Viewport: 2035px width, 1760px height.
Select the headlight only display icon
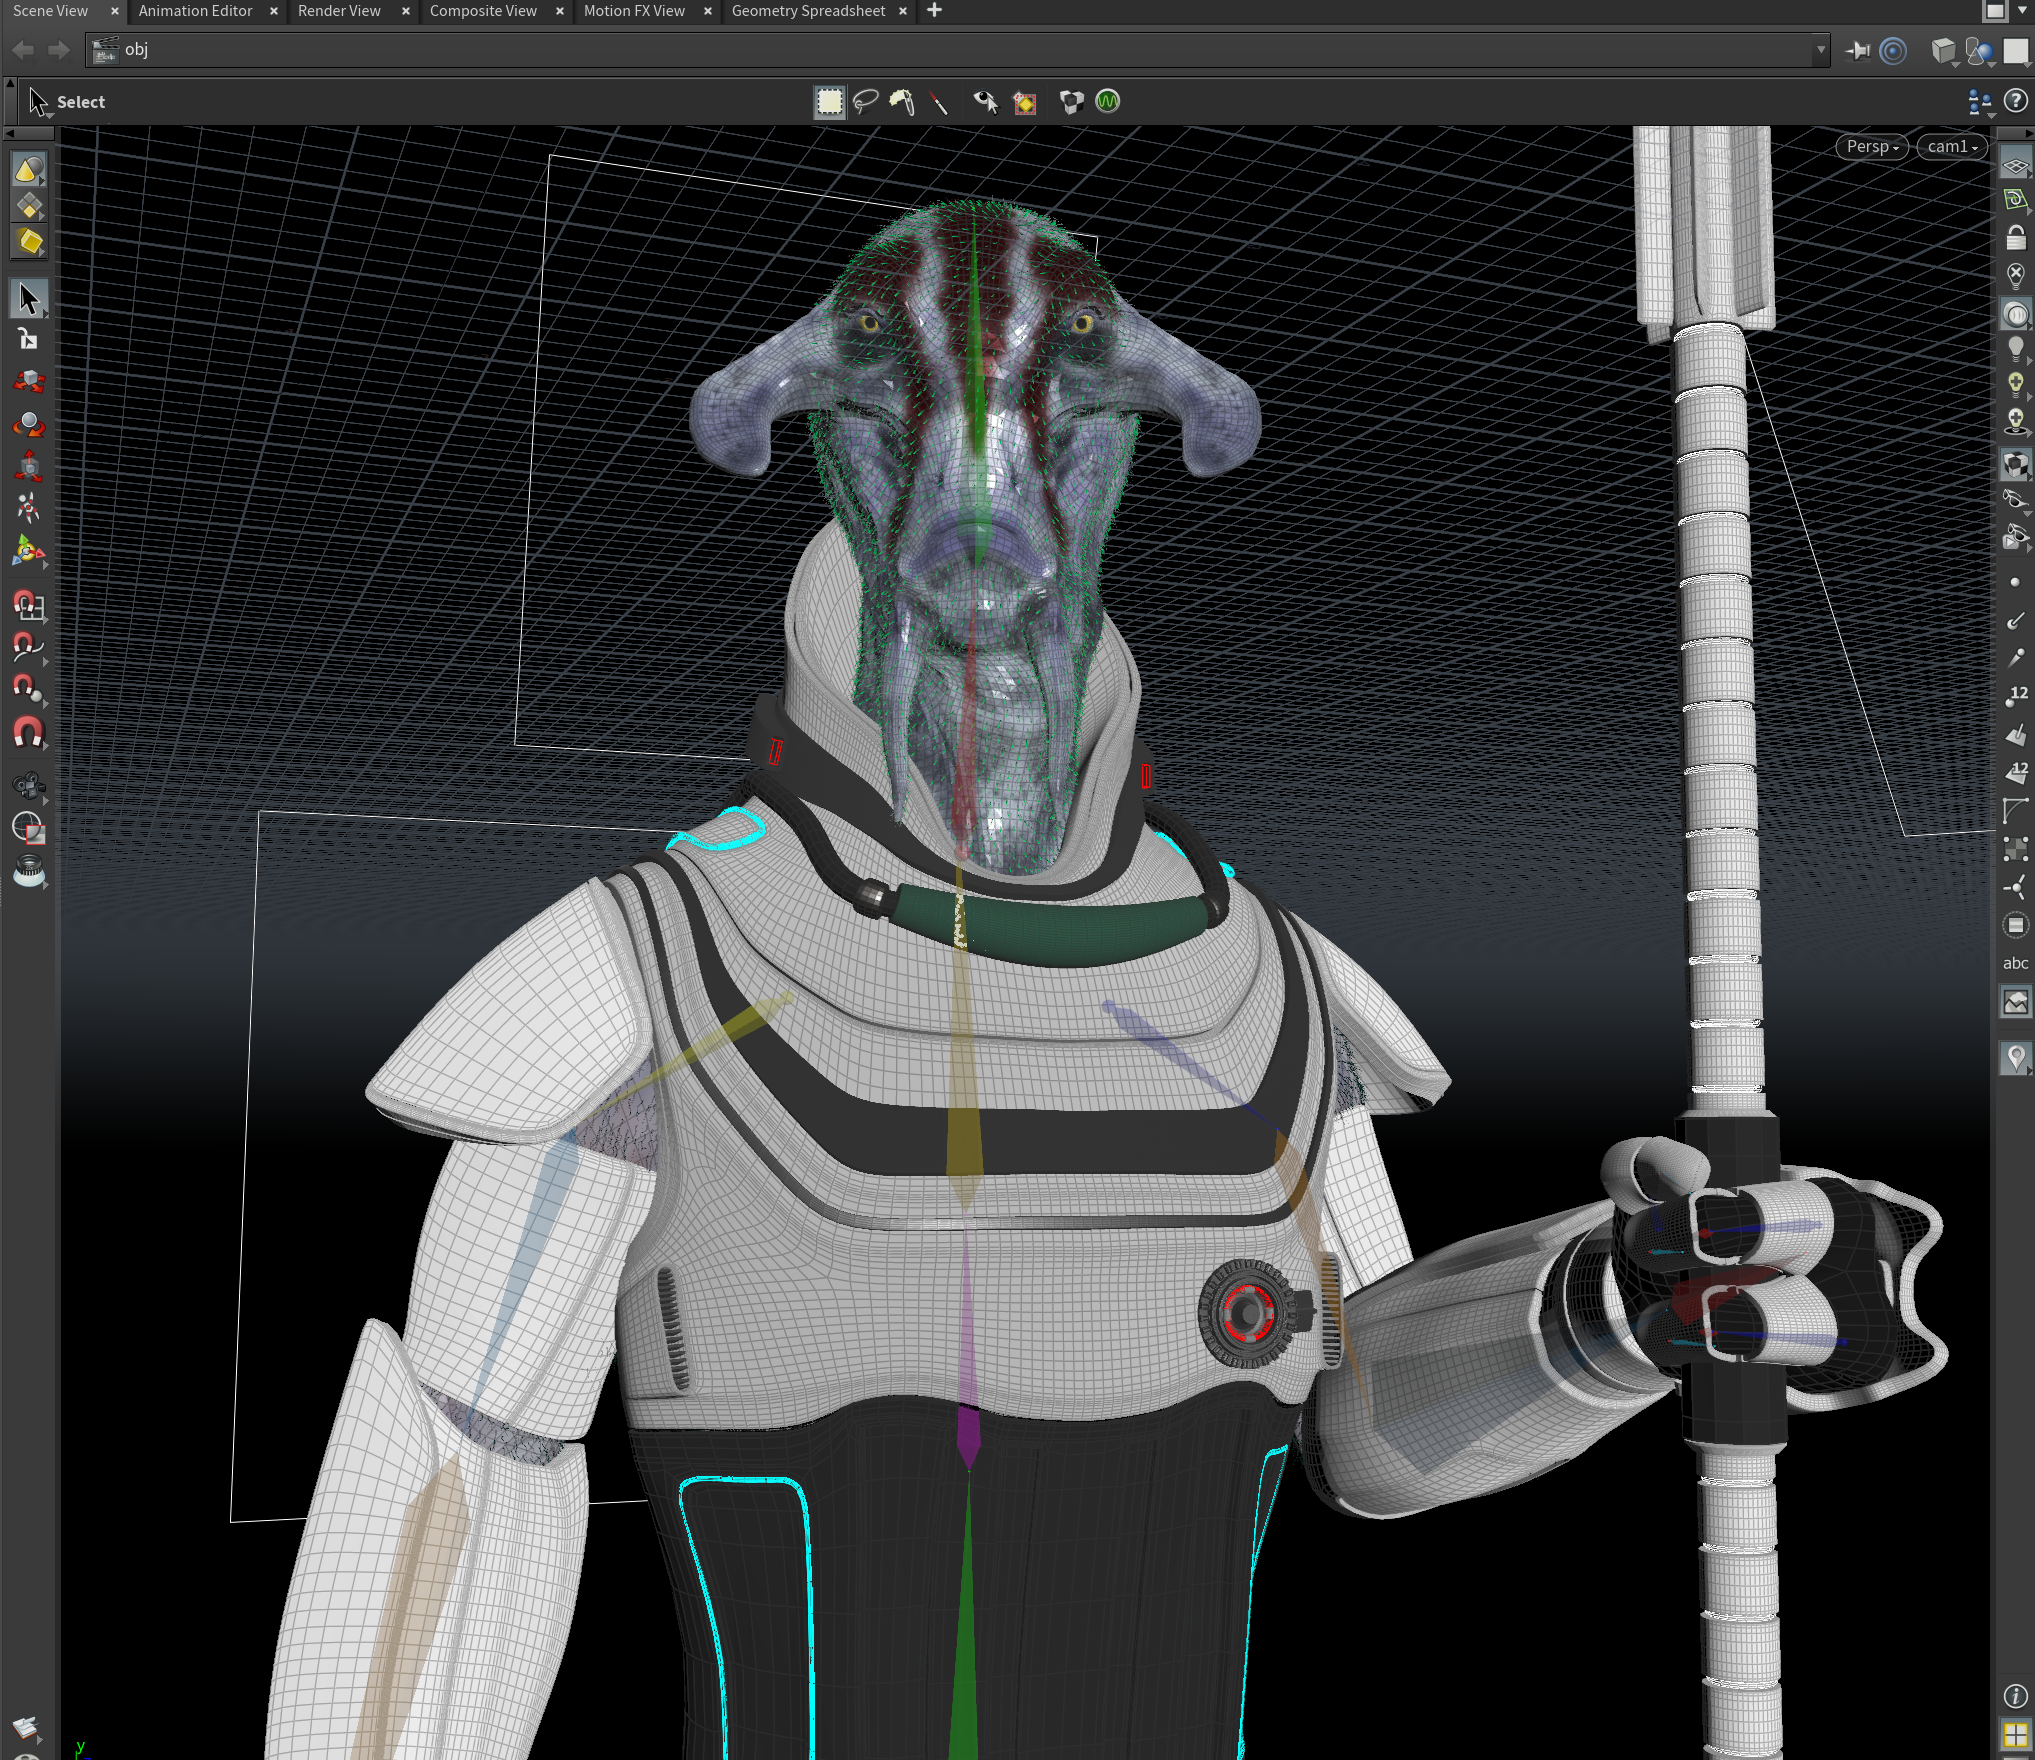pos(2015,314)
